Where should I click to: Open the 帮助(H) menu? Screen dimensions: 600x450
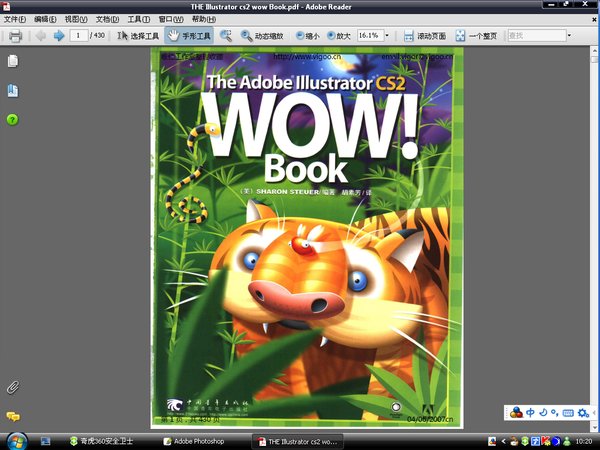click(x=204, y=19)
